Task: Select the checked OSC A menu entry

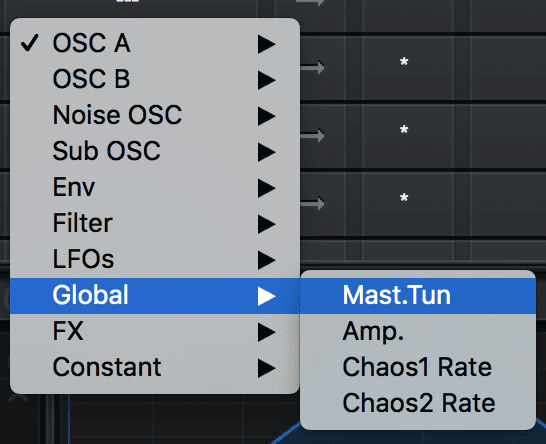Action: pos(155,44)
